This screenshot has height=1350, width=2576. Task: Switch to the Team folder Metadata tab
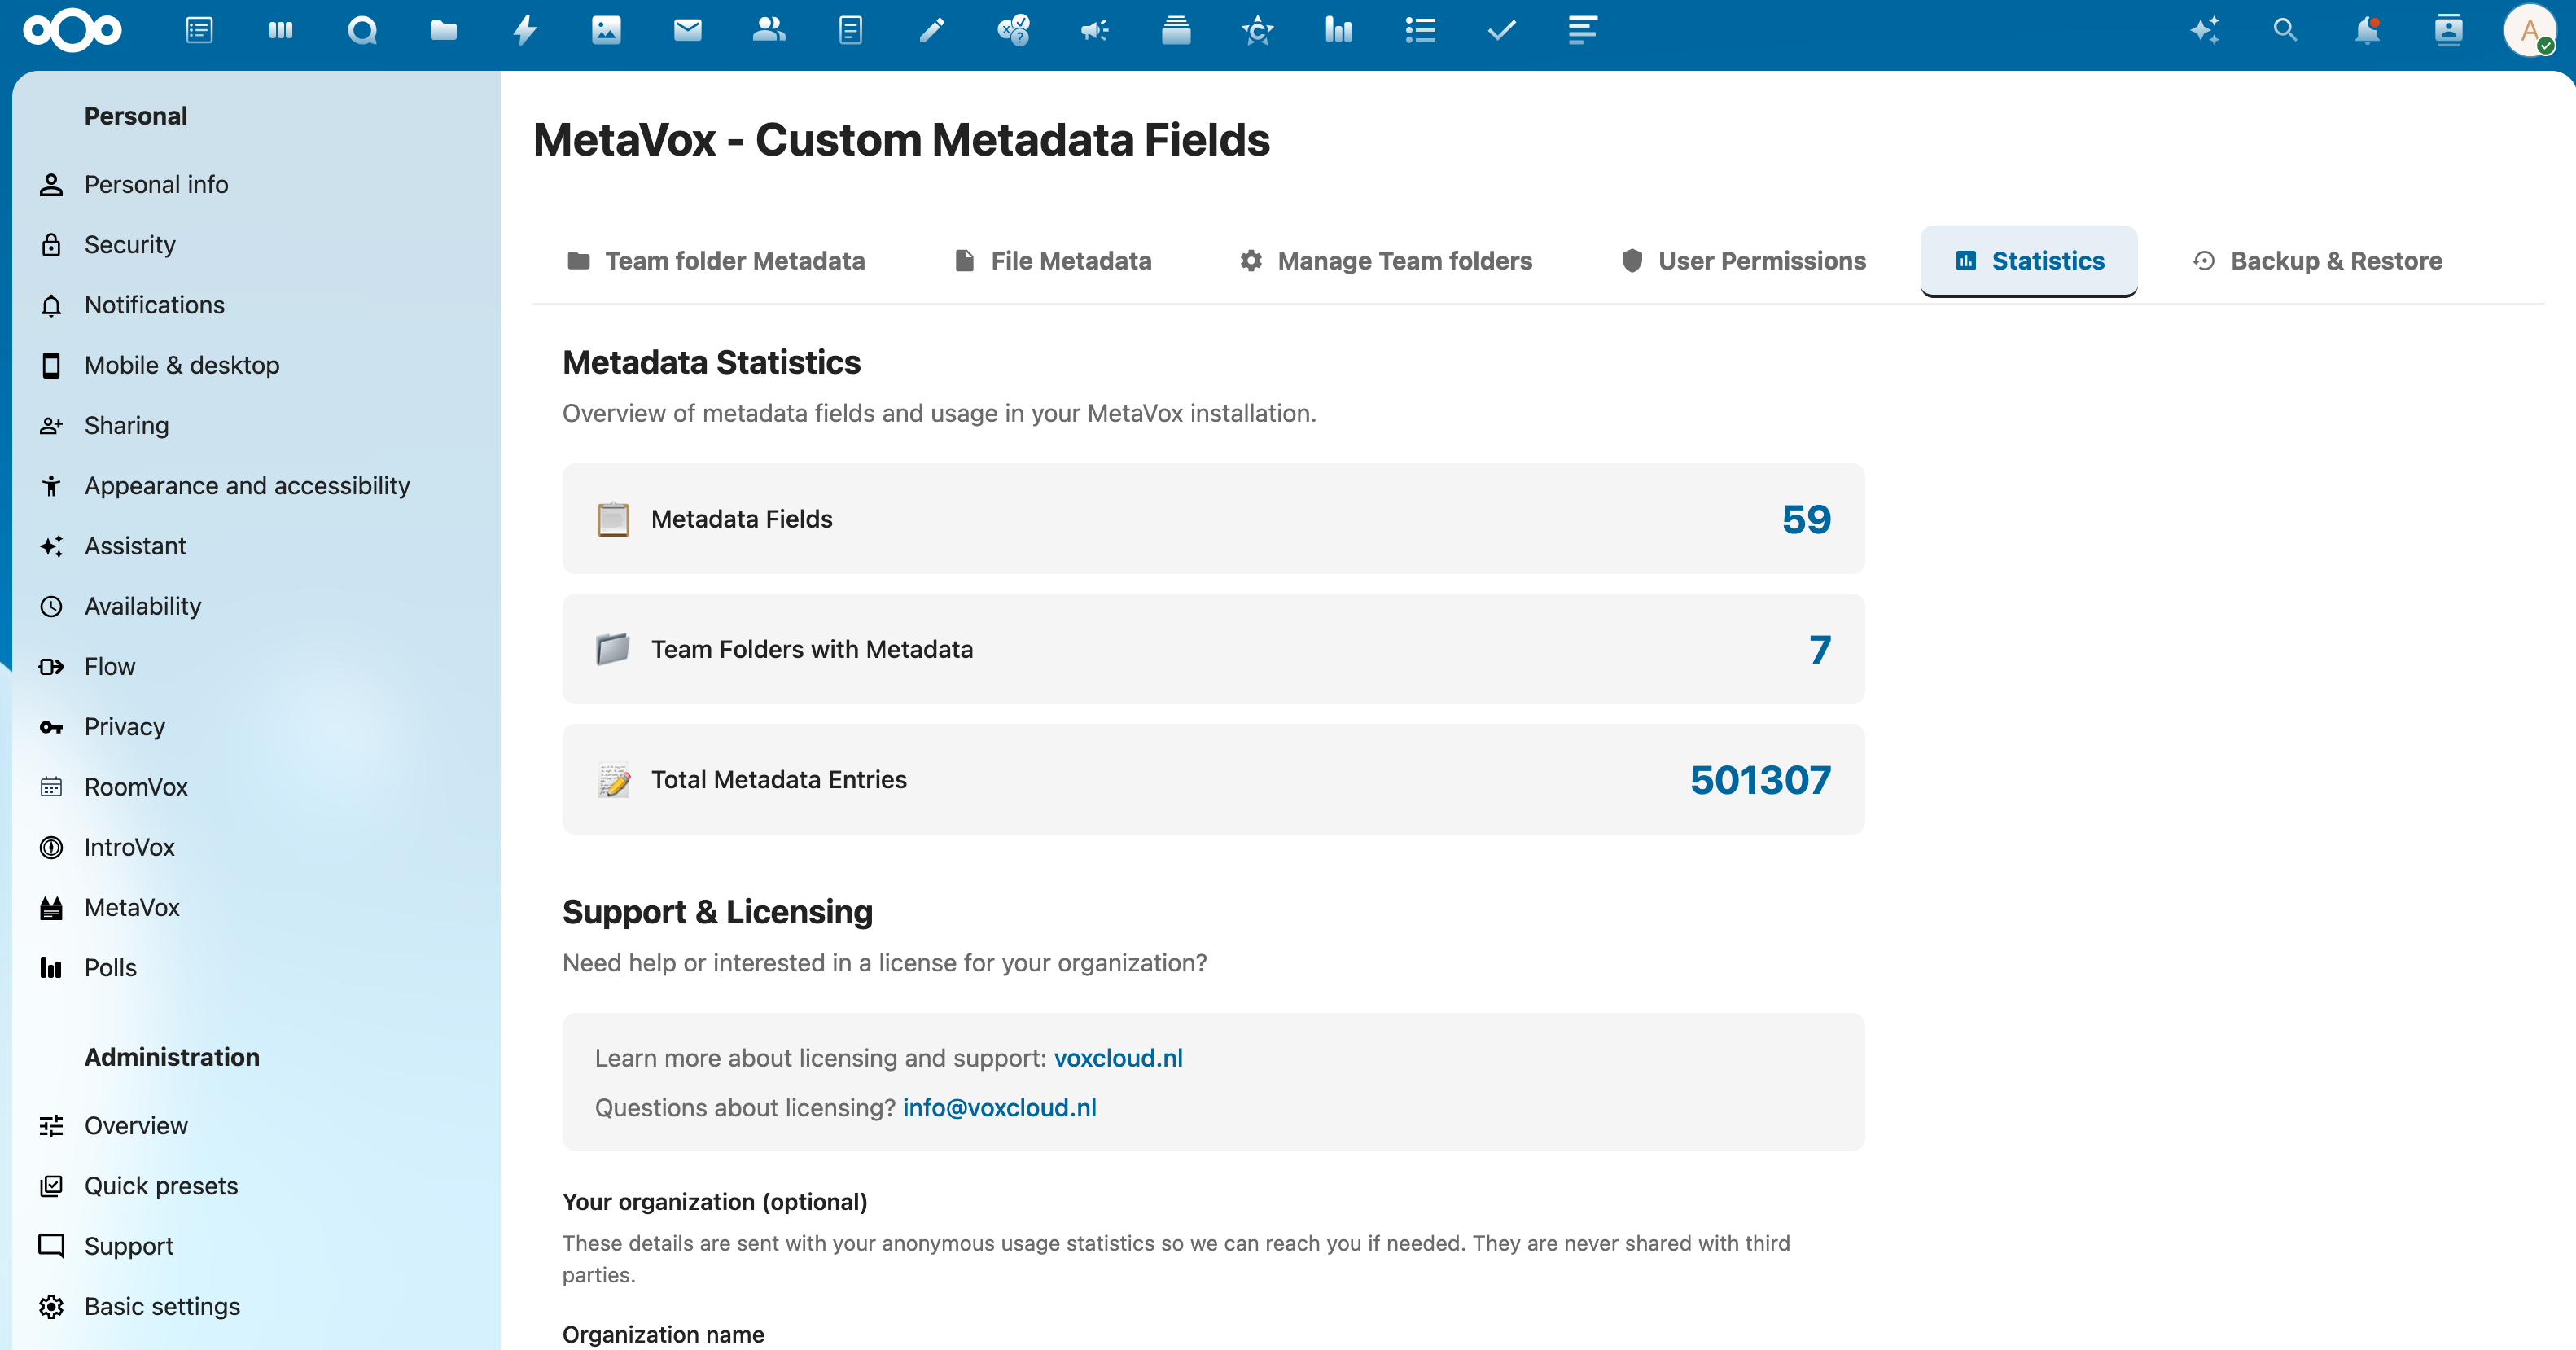click(716, 261)
